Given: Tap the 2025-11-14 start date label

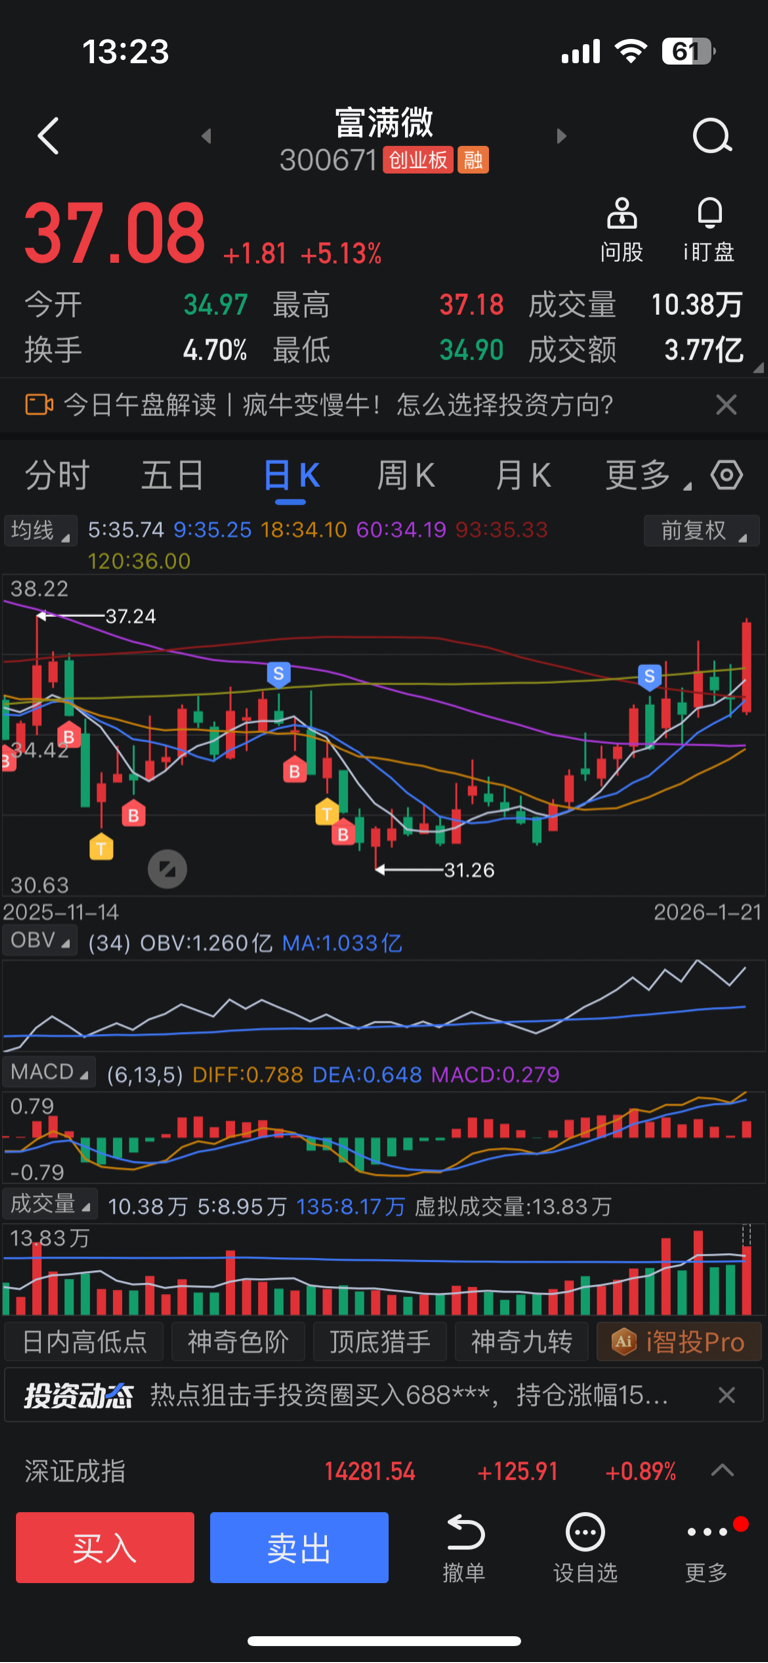Looking at the screenshot, I should click(61, 912).
